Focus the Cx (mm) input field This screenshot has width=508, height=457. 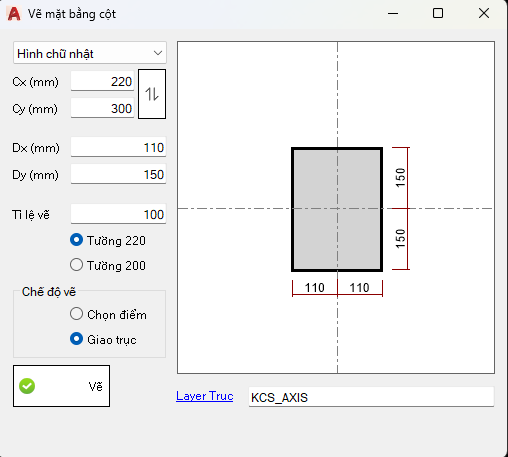102,81
